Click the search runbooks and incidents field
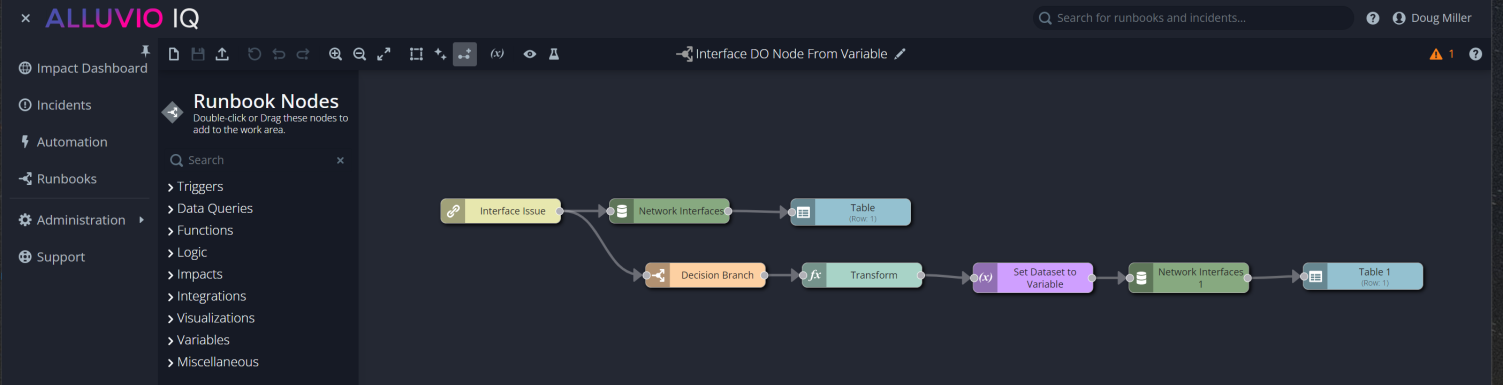This screenshot has width=1503, height=385. (x=1193, y=18)
